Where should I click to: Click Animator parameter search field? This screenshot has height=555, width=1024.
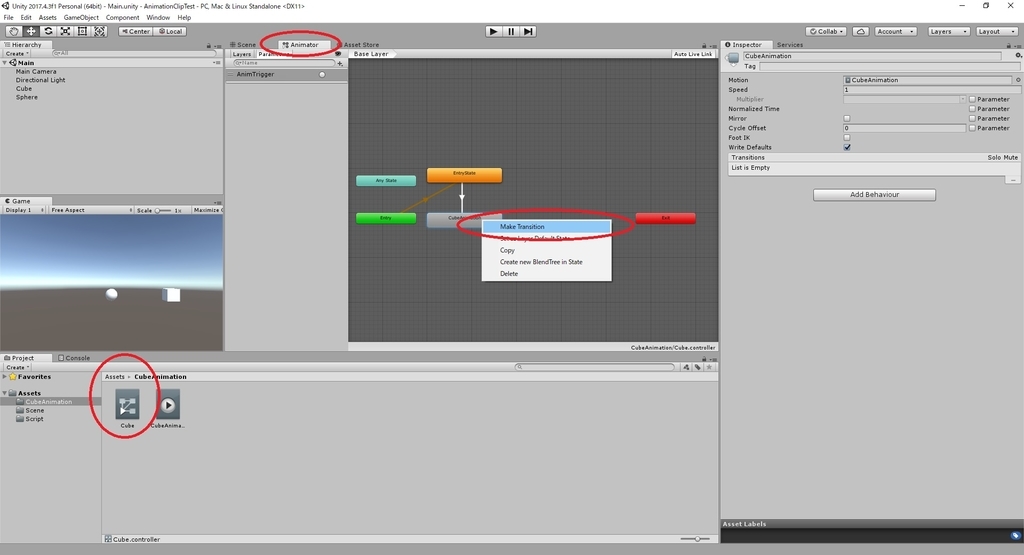[283, 63]
